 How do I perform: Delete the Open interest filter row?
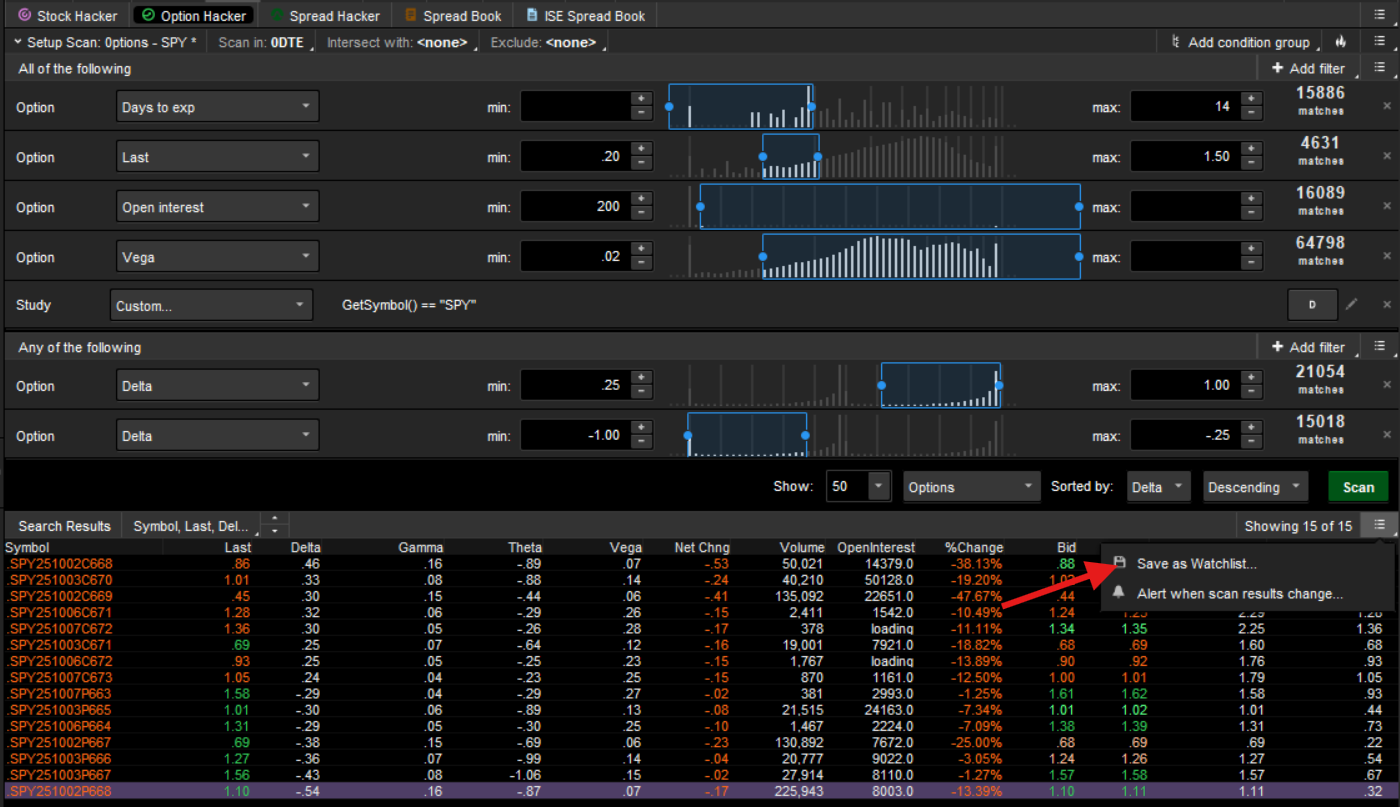[x=1387, y=206]
